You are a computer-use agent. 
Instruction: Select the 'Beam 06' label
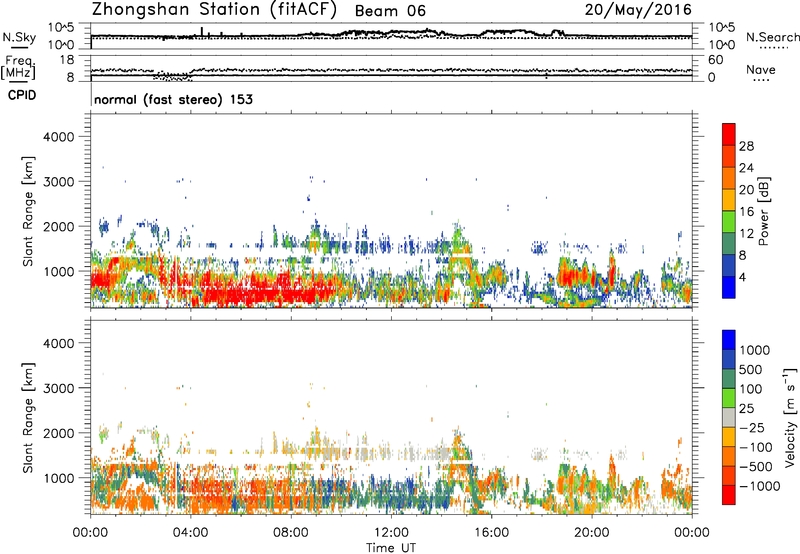[x=390, y=11]
